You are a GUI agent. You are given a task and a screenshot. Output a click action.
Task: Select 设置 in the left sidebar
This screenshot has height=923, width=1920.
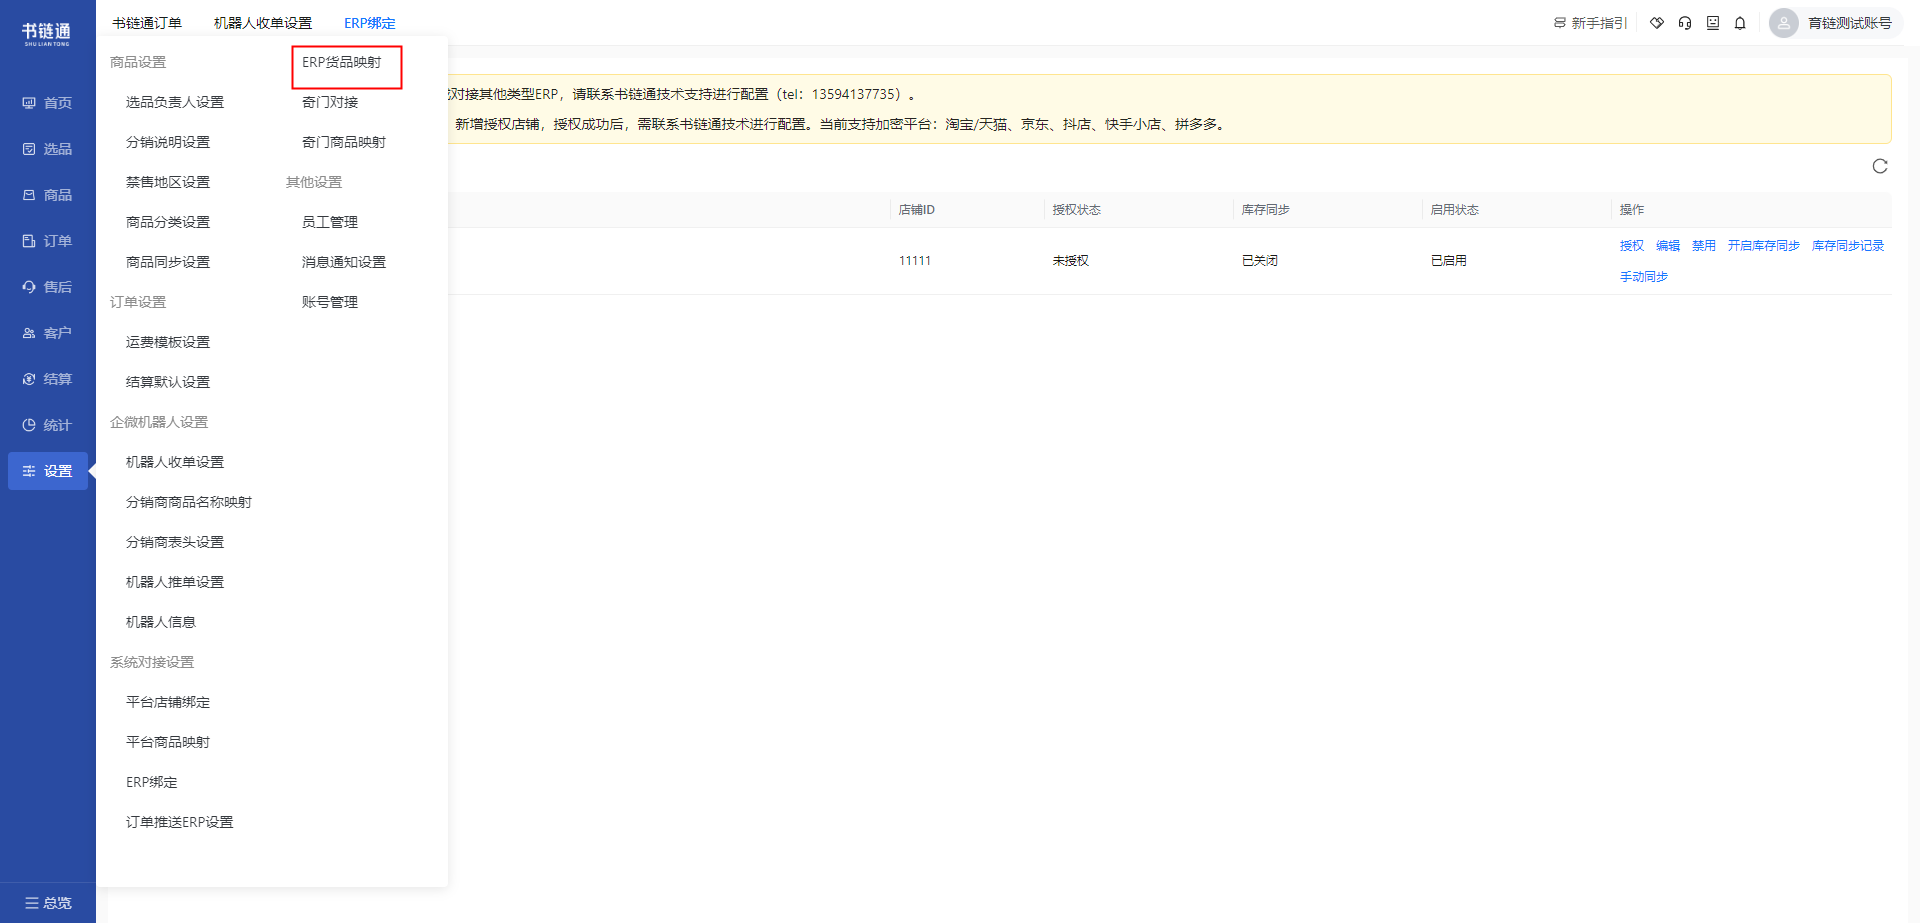[47, 471]
